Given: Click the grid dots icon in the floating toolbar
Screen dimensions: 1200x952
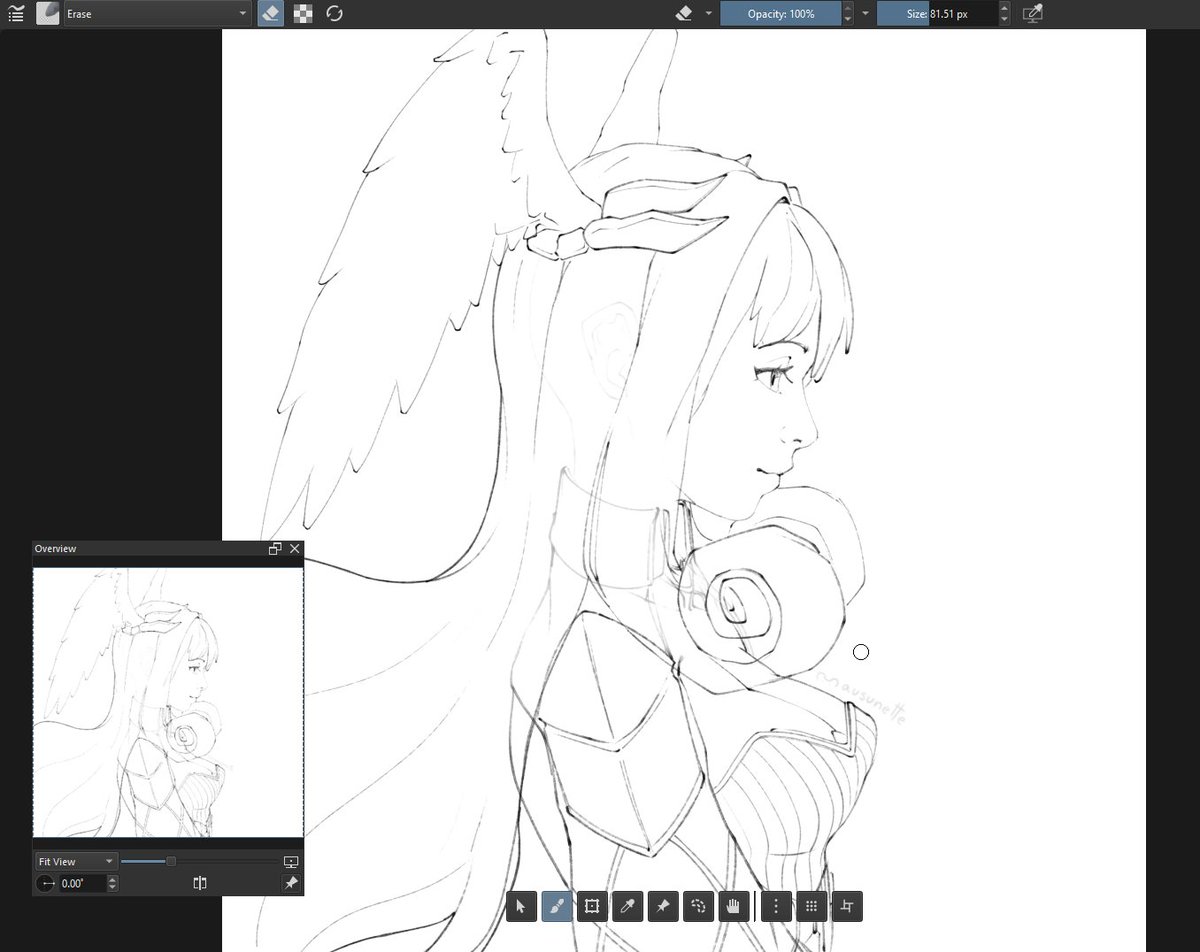Looking at the screenshot, I should (812, 907).
